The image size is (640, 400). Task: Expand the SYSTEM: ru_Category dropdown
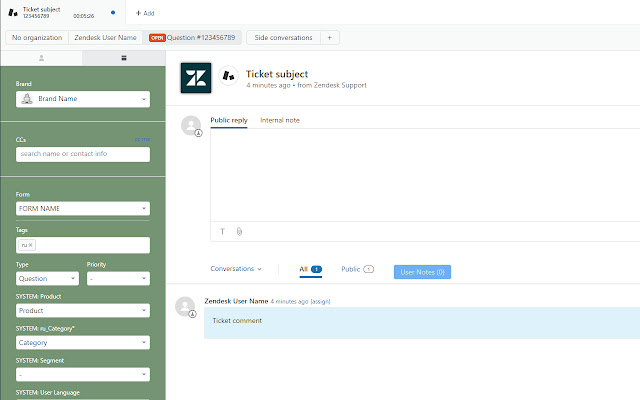point(83,343)
